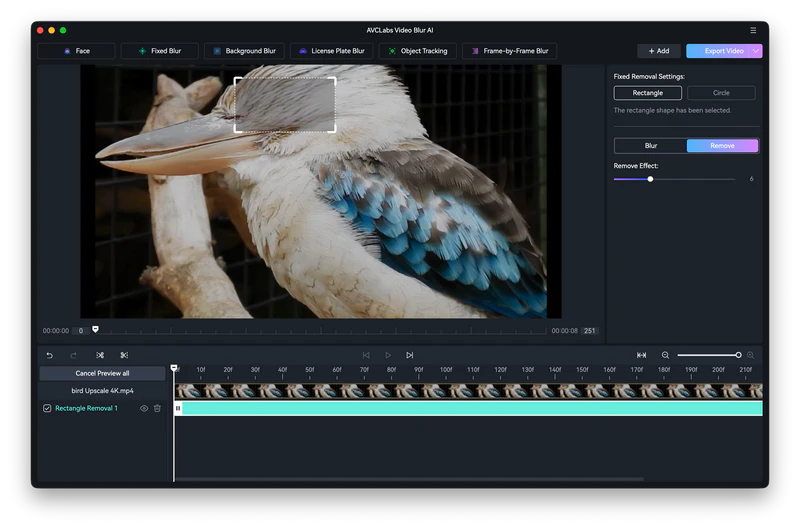Switch to Remove mode
Viewport: 800px width, 529px height.
click(722, 146)
